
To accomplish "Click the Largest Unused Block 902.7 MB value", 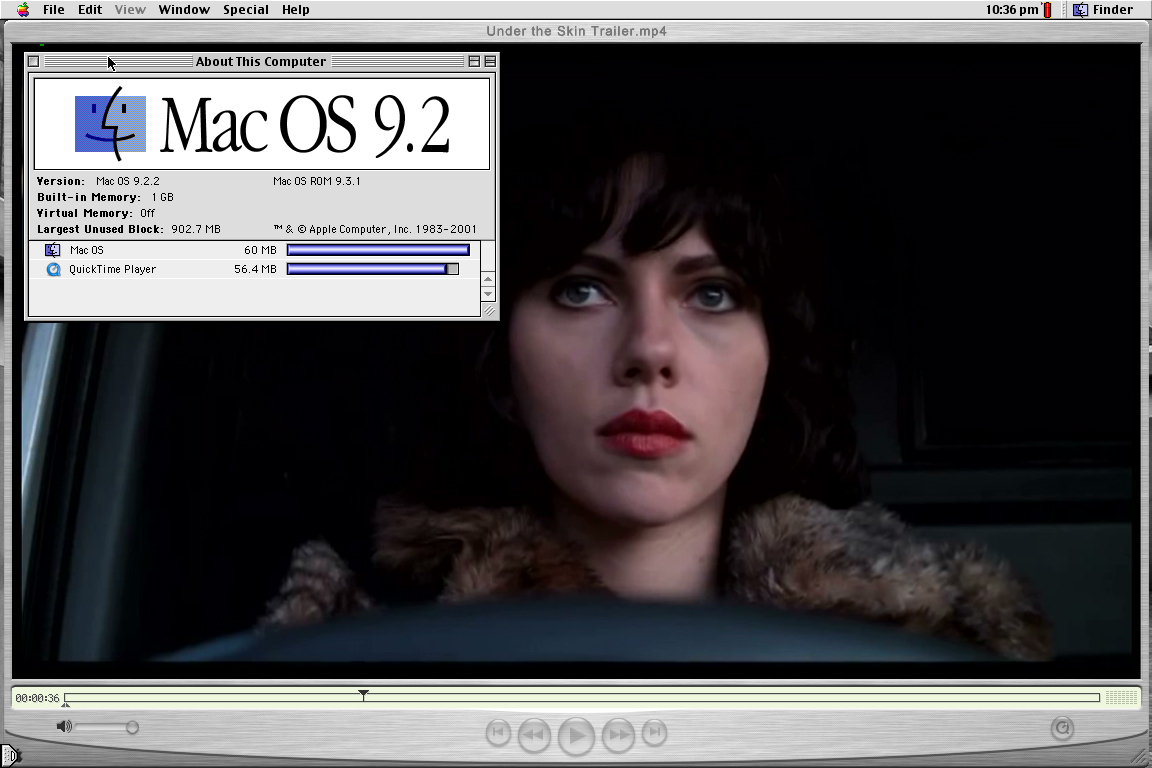I will click(195, 229).
